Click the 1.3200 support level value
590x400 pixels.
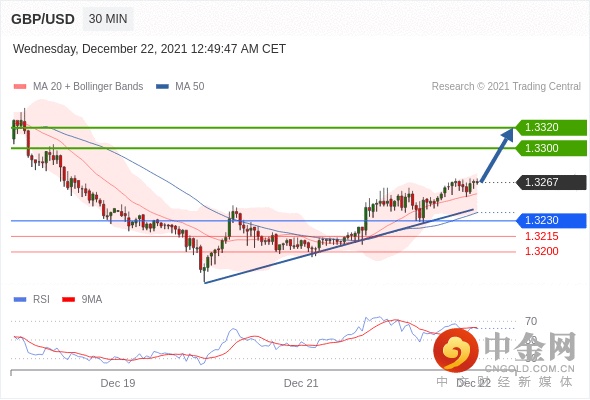point(541,251)
